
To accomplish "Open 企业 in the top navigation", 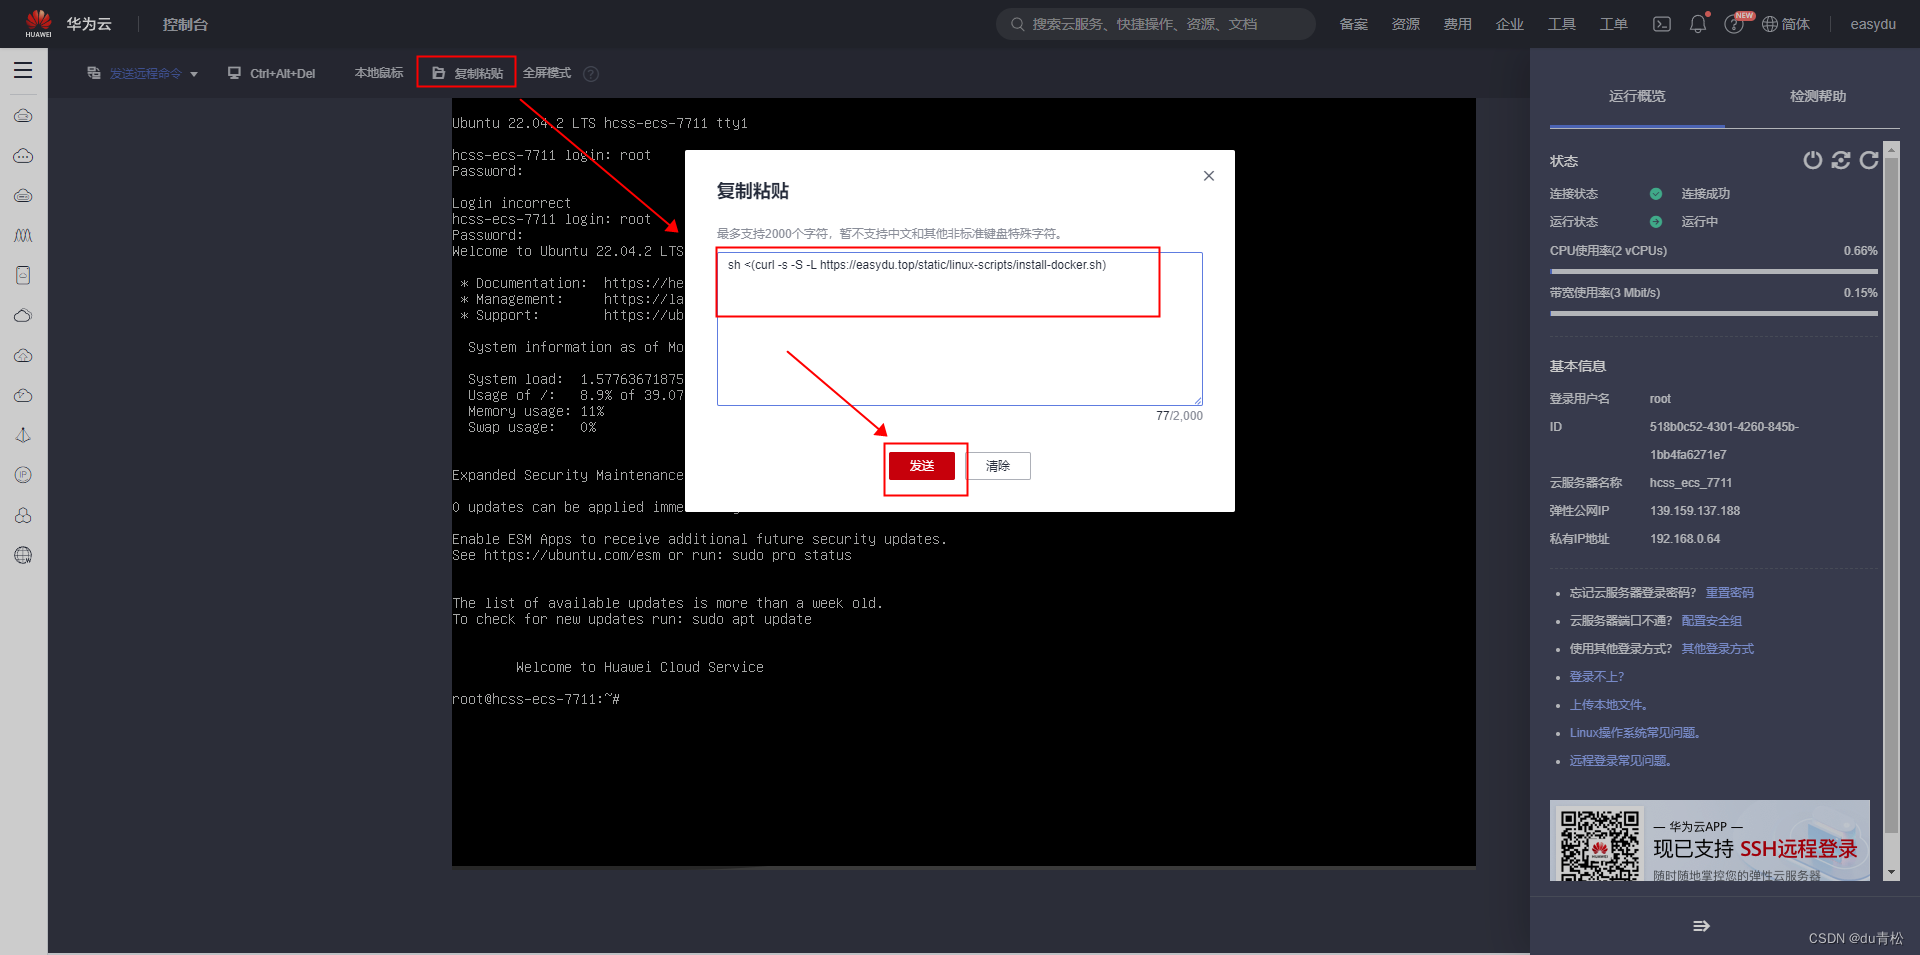I will coord(1510,24).
